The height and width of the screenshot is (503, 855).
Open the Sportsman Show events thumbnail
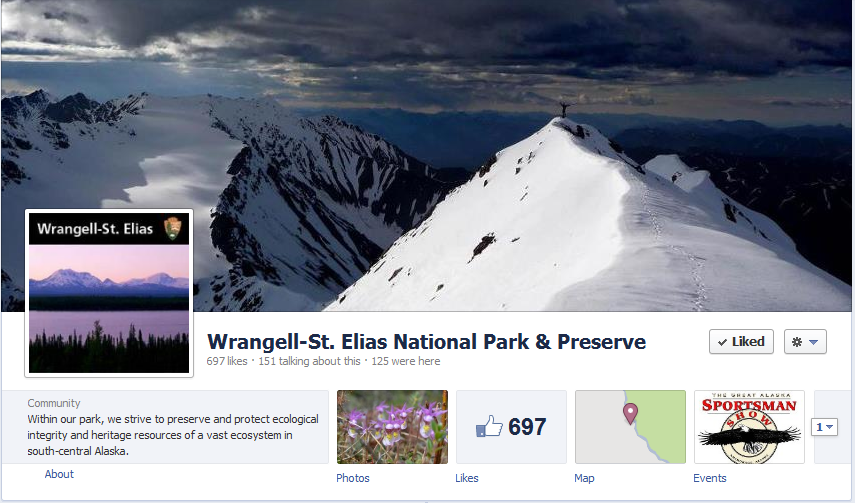click(749, 427)
